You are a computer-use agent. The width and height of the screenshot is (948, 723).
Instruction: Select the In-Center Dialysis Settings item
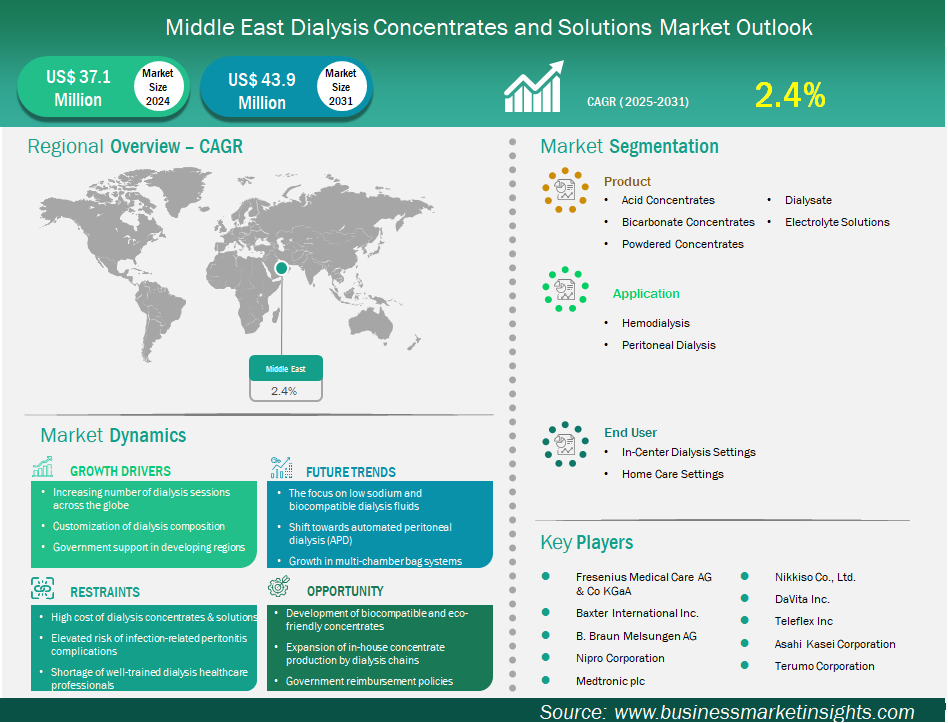tap(688, 452)
